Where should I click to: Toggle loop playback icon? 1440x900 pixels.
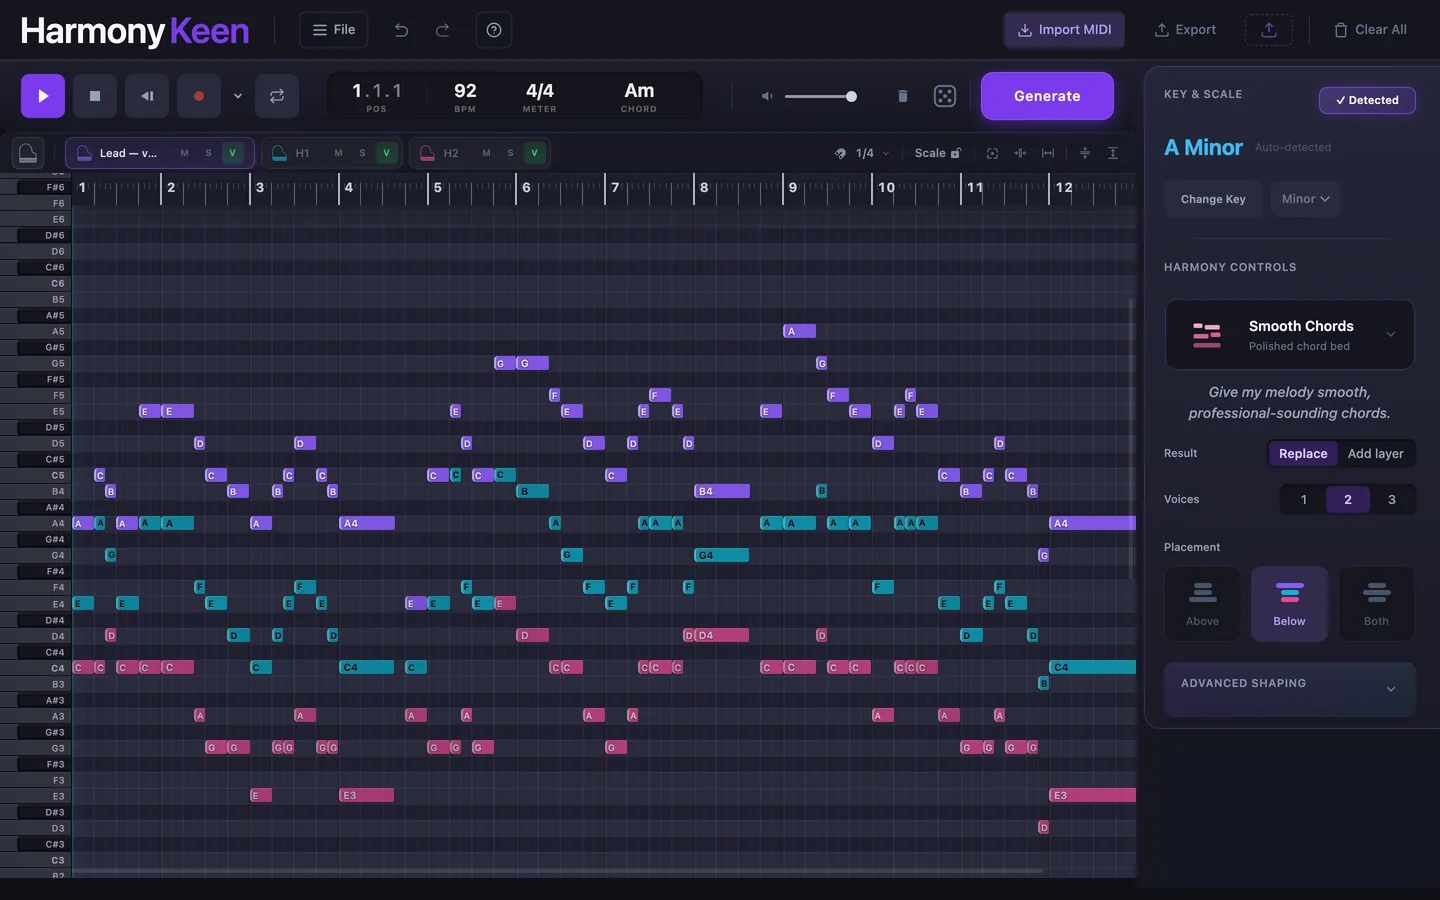click(277, 96)
